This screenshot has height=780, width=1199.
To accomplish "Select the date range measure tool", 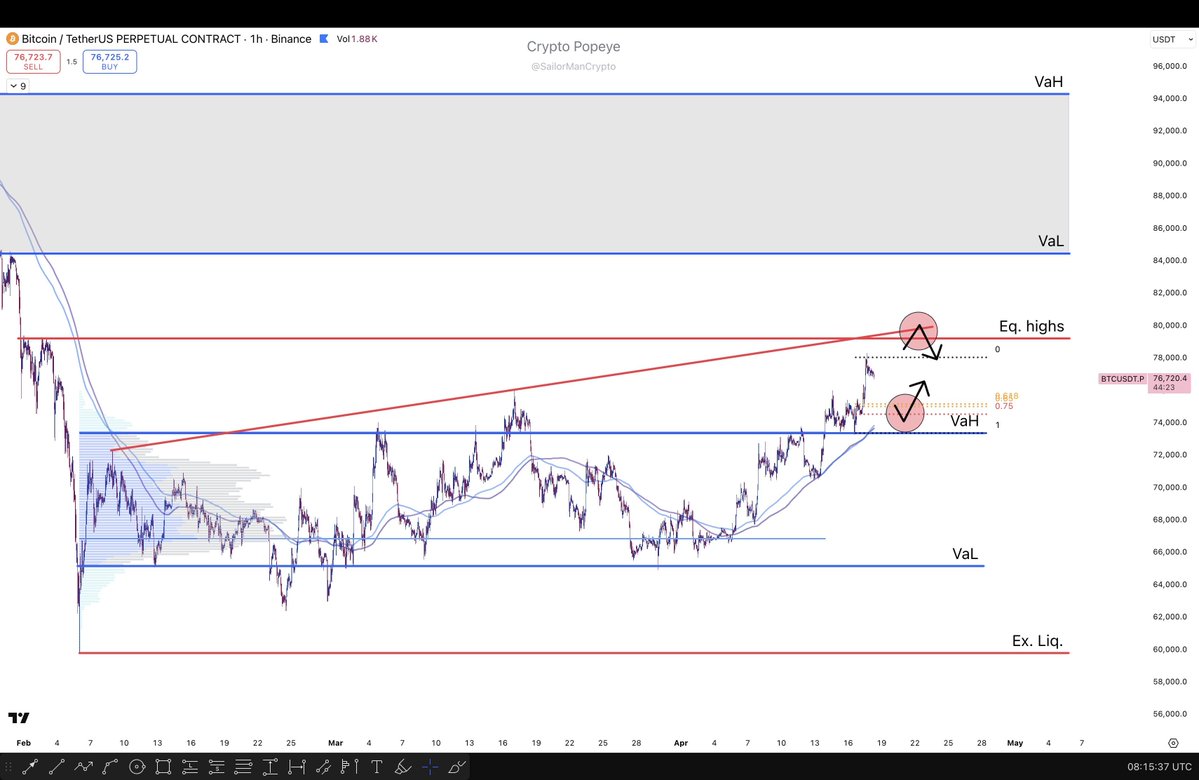I will [x=297, y=766].
